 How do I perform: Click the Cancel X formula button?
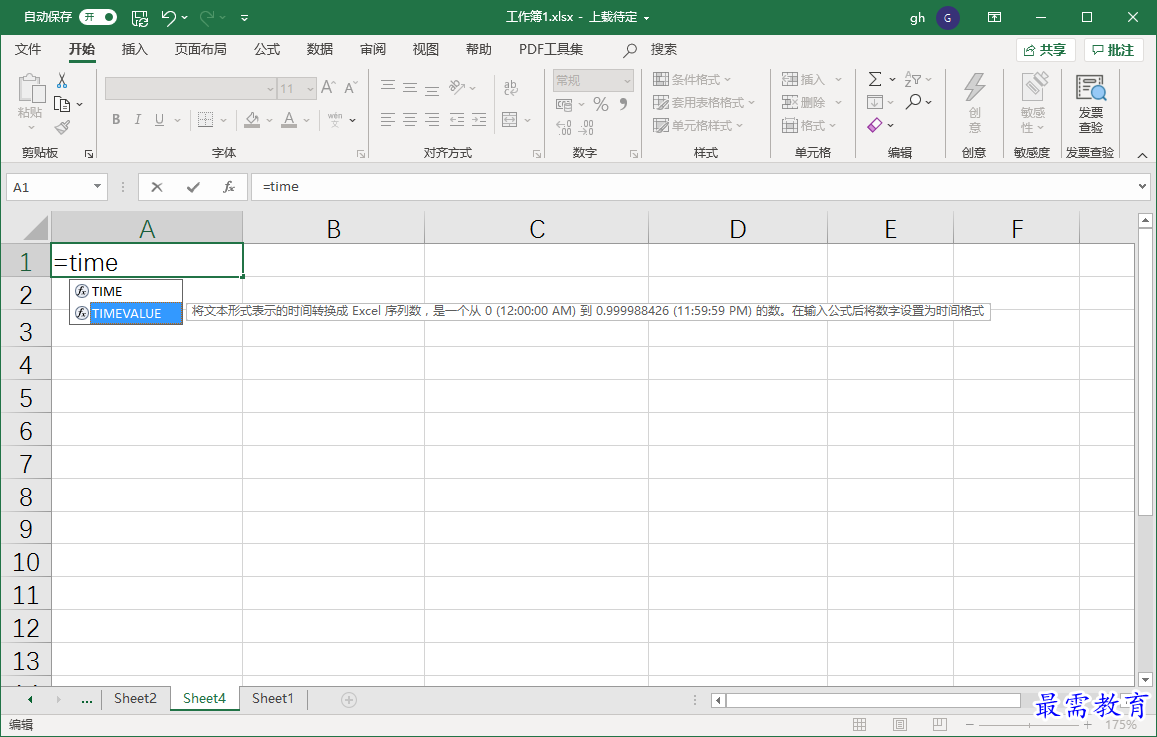click(156, 187)
